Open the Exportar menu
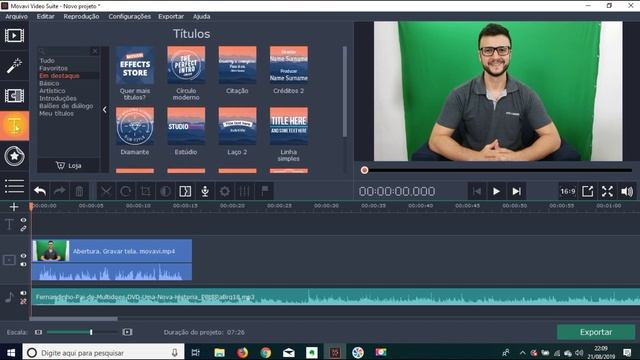640x360 pixels. pyautogui.click(x=171, y=17)
